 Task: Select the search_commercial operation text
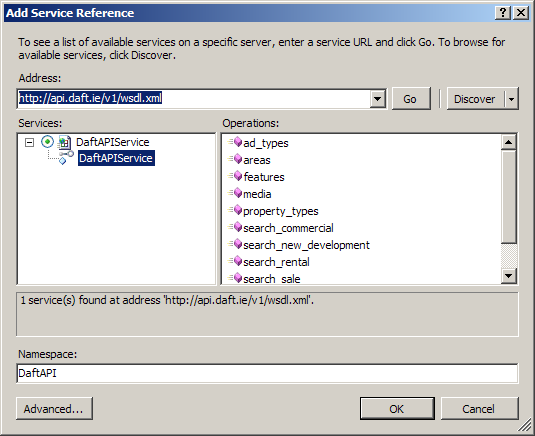(x=288, y=228)
